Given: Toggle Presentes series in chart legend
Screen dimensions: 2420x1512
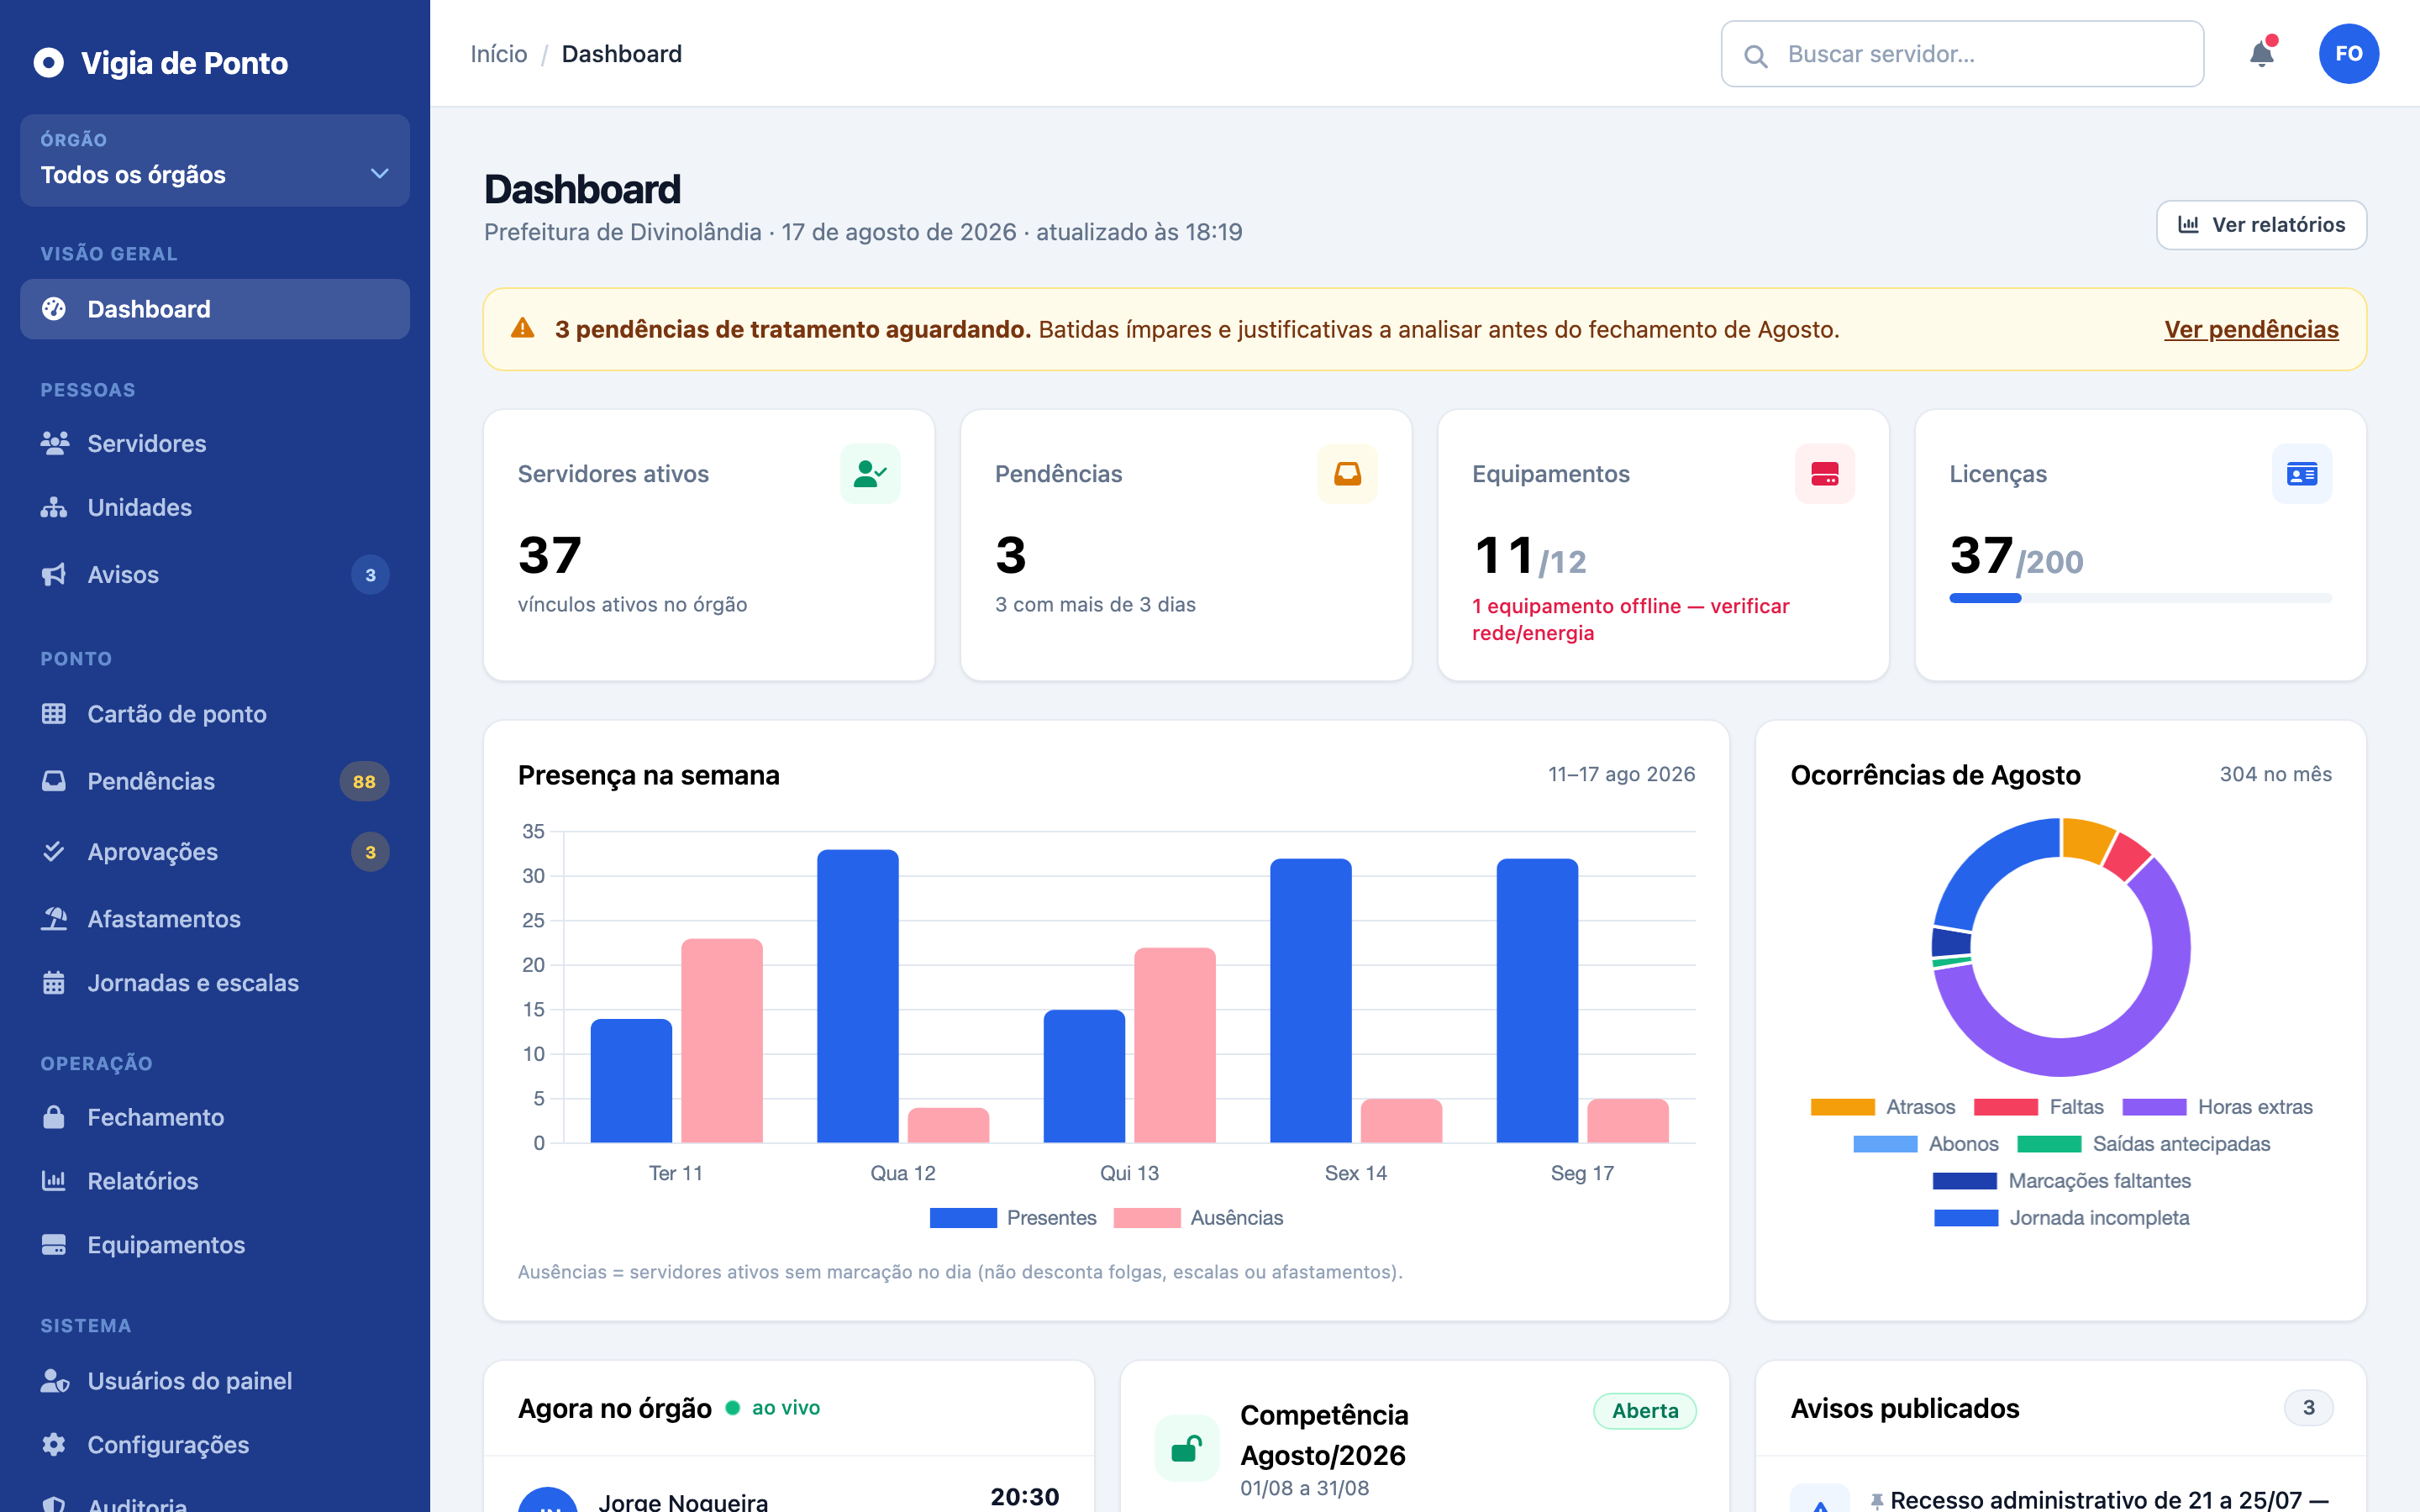Looking at the screenshot, I should pos(1012,1217).
